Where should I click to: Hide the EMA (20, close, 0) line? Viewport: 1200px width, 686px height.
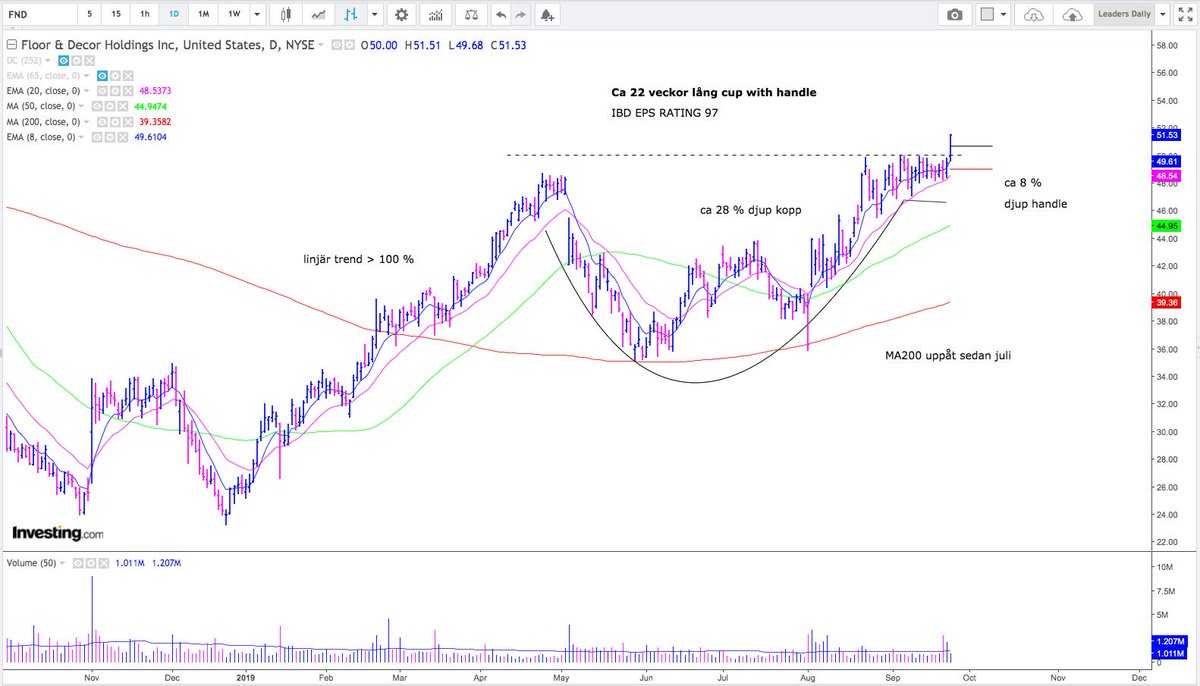click(102, 91)
